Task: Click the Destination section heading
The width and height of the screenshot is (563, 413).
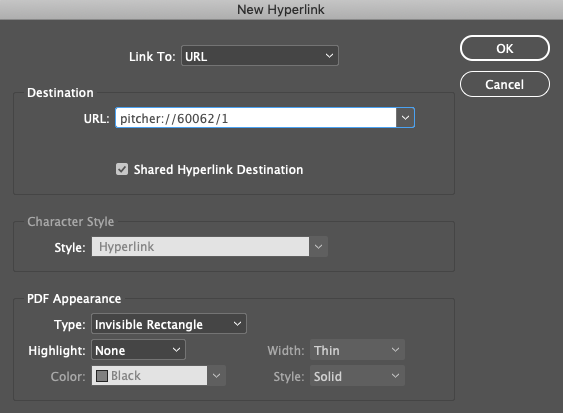Action: coord(60,93)
